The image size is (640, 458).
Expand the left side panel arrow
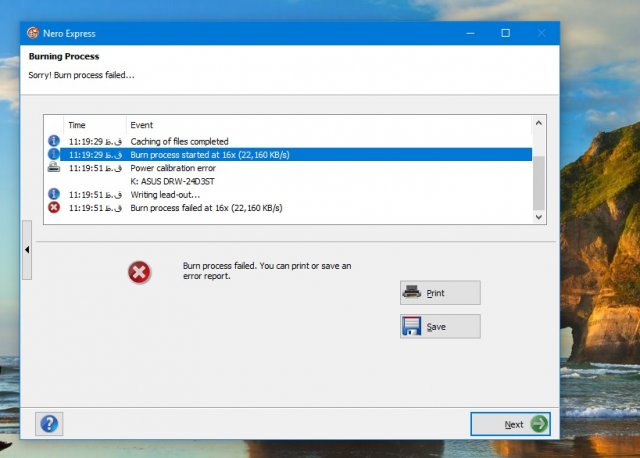point(27,249)
